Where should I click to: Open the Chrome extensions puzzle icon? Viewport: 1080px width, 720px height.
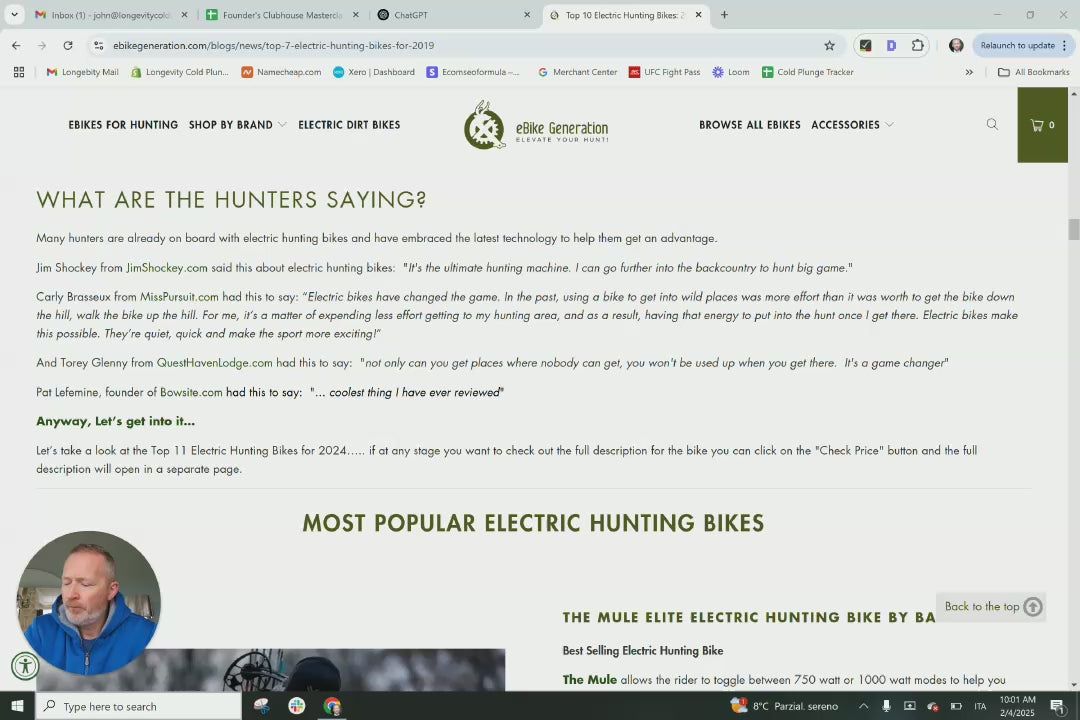917,45
